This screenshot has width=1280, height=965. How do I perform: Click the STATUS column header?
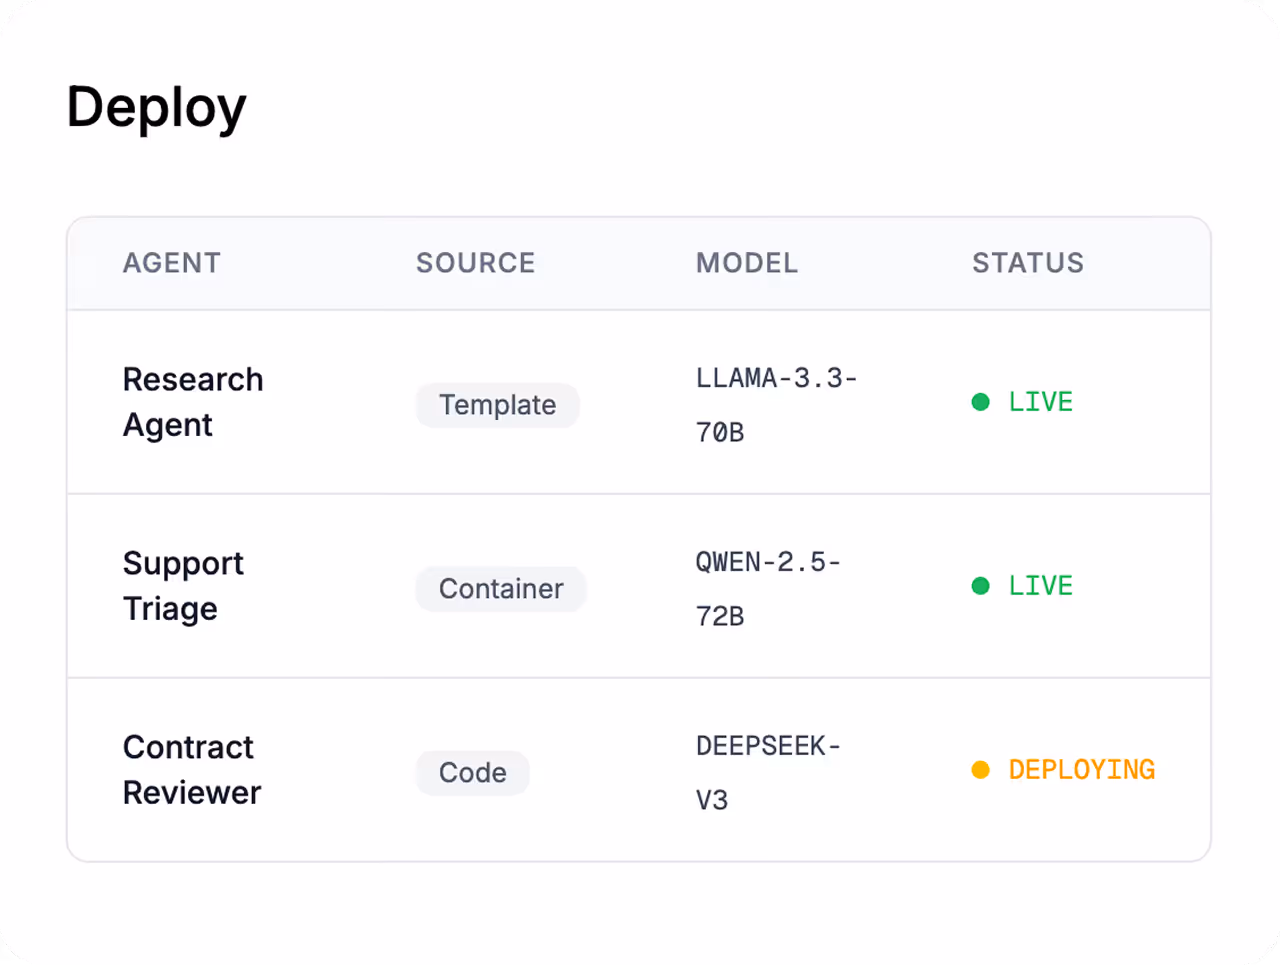1027,263
